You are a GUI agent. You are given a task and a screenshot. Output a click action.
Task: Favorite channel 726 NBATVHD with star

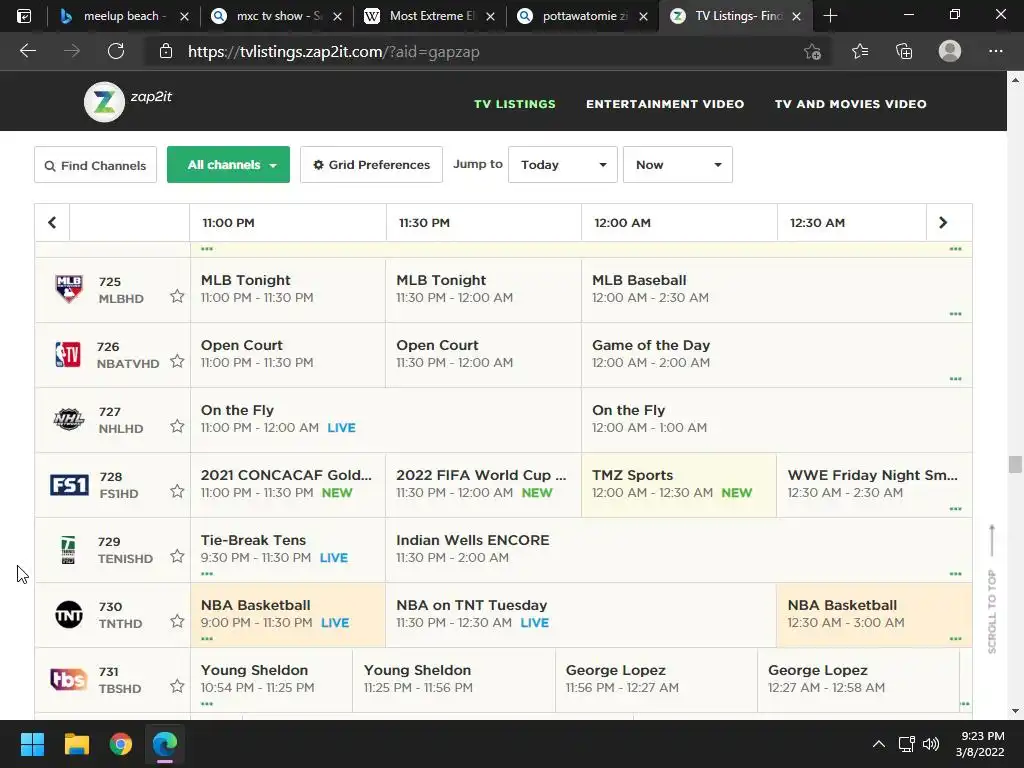177,361
